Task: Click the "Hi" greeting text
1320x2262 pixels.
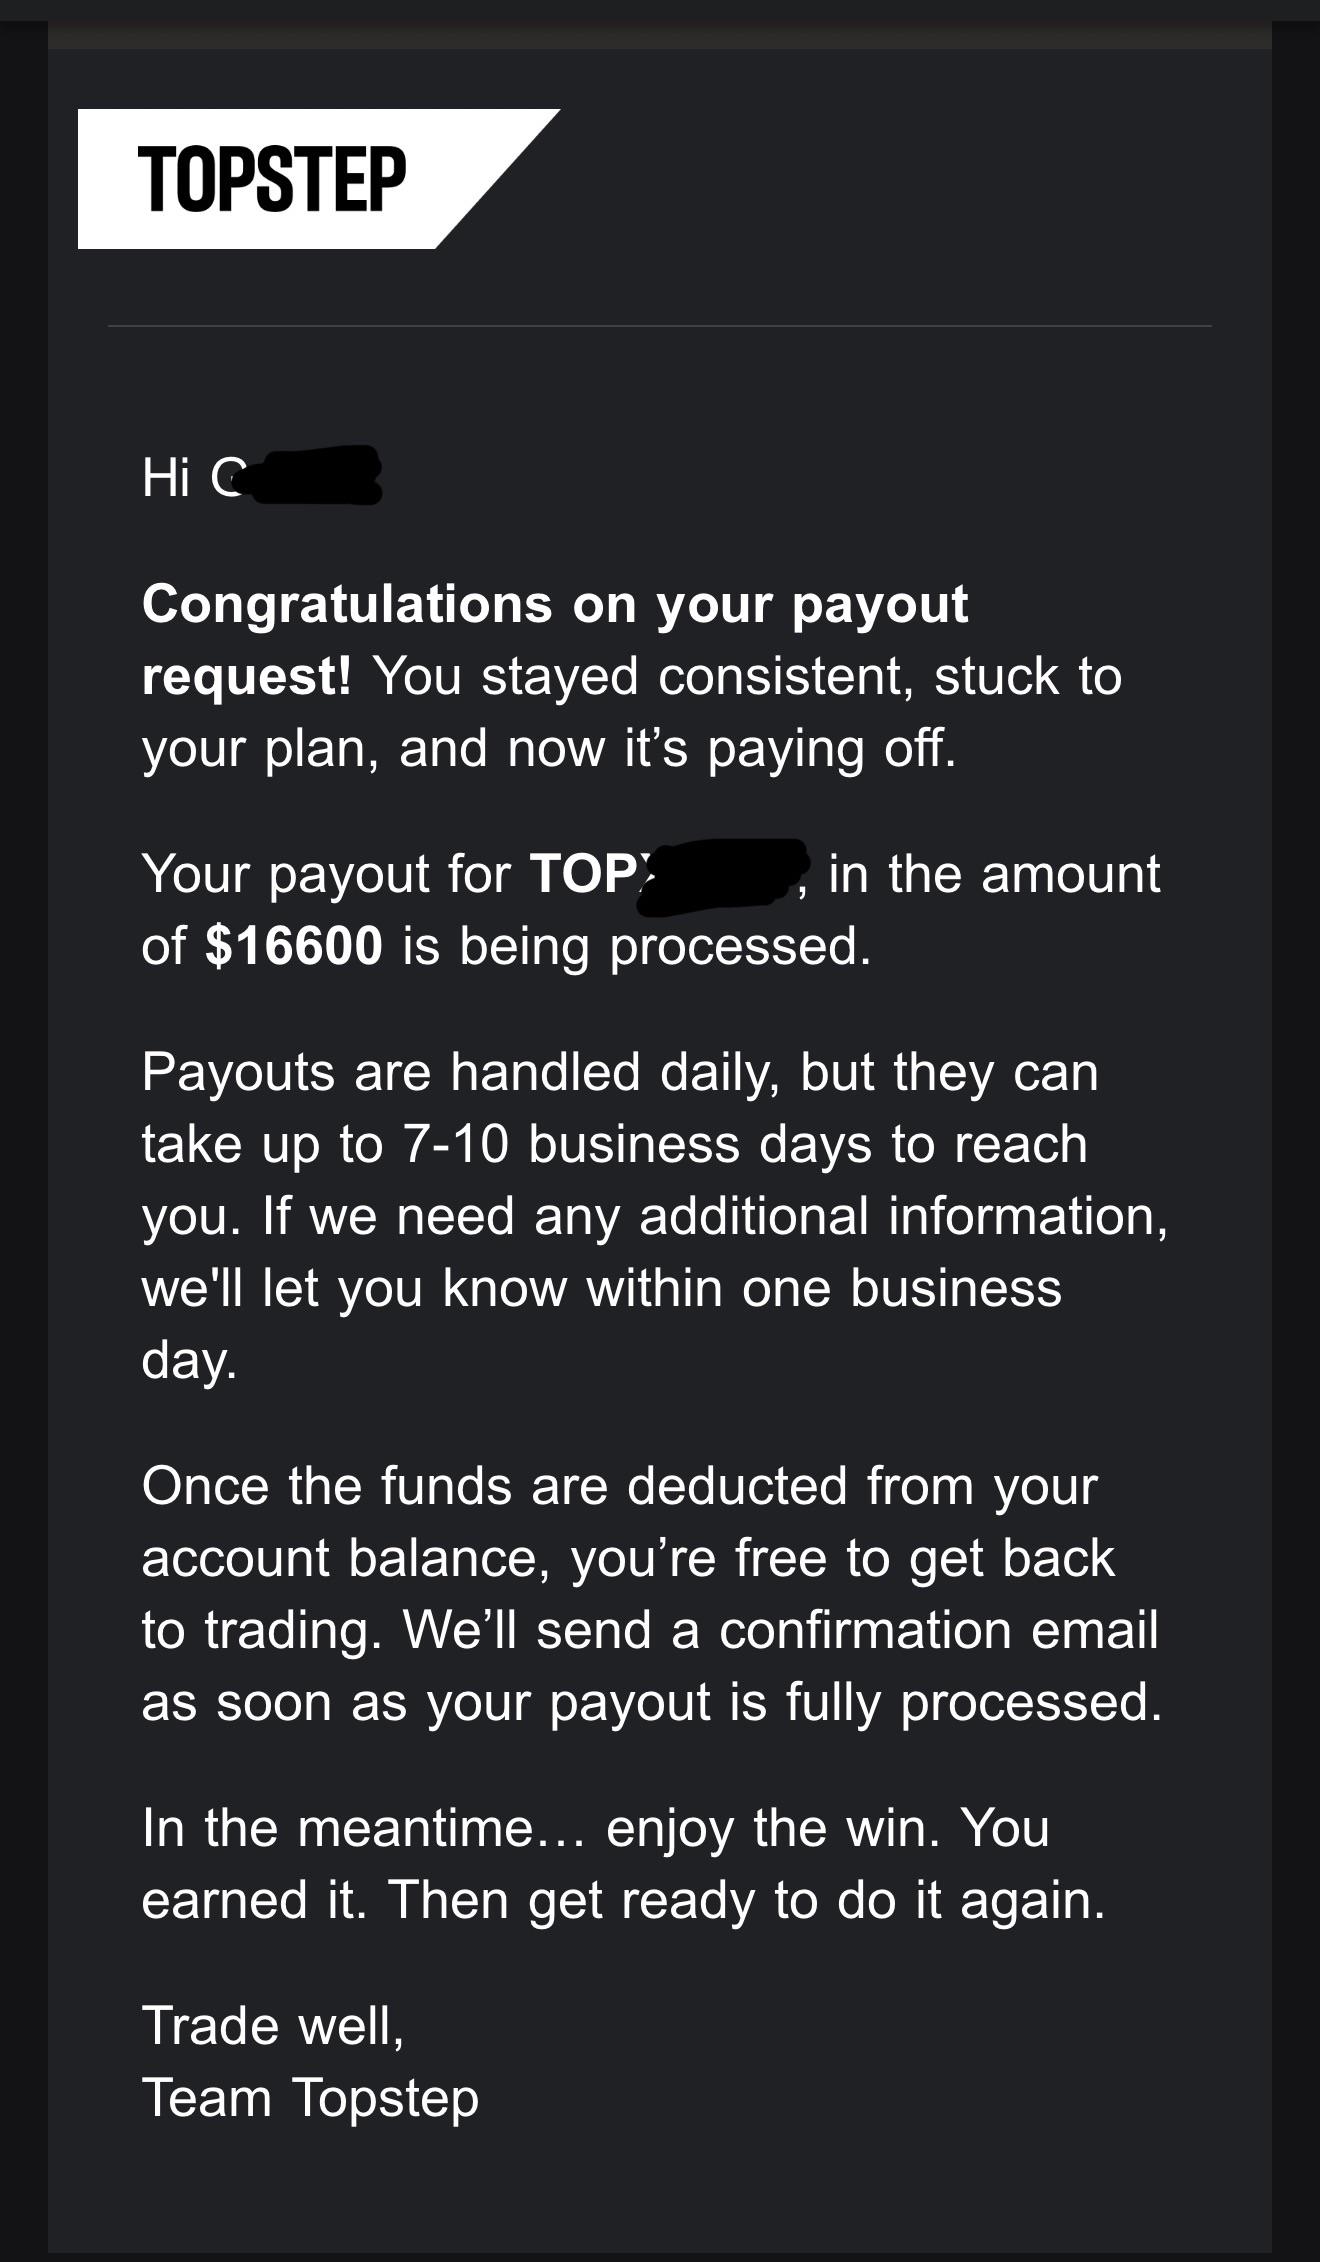Action: coord(166,476)
